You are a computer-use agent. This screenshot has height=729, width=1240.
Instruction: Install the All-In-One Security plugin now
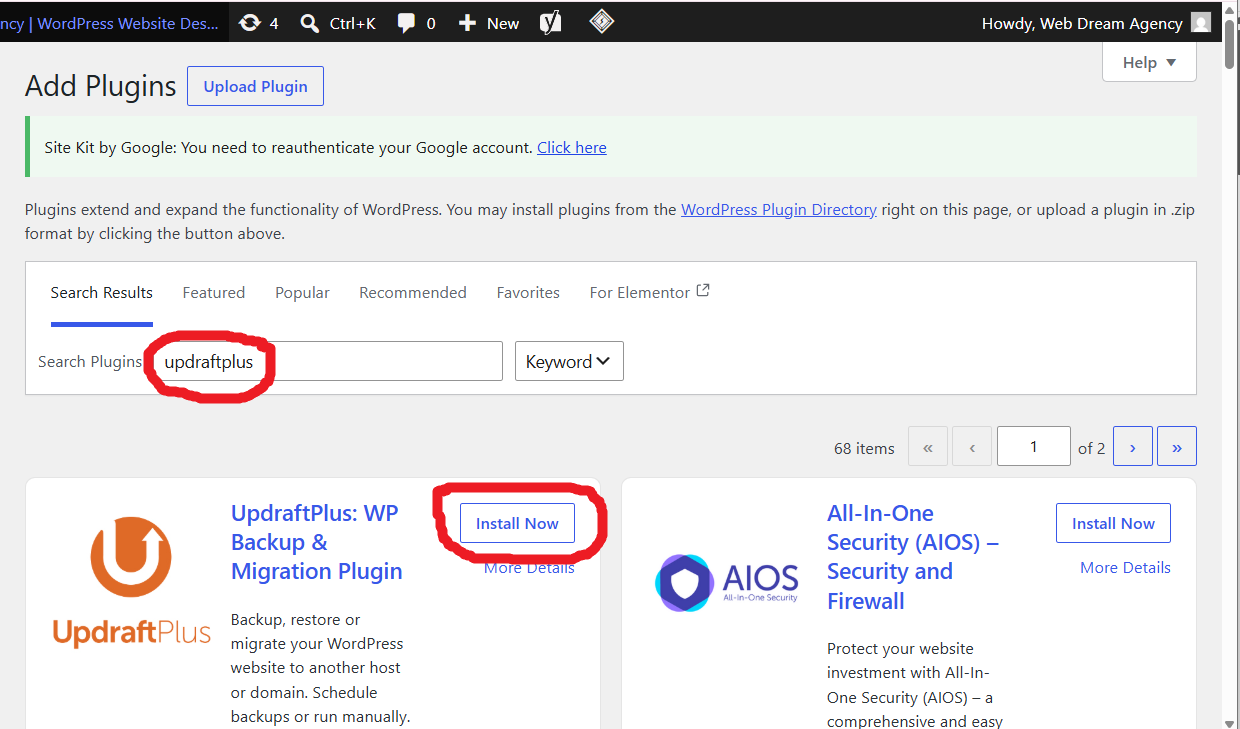tap(1113, 523)
